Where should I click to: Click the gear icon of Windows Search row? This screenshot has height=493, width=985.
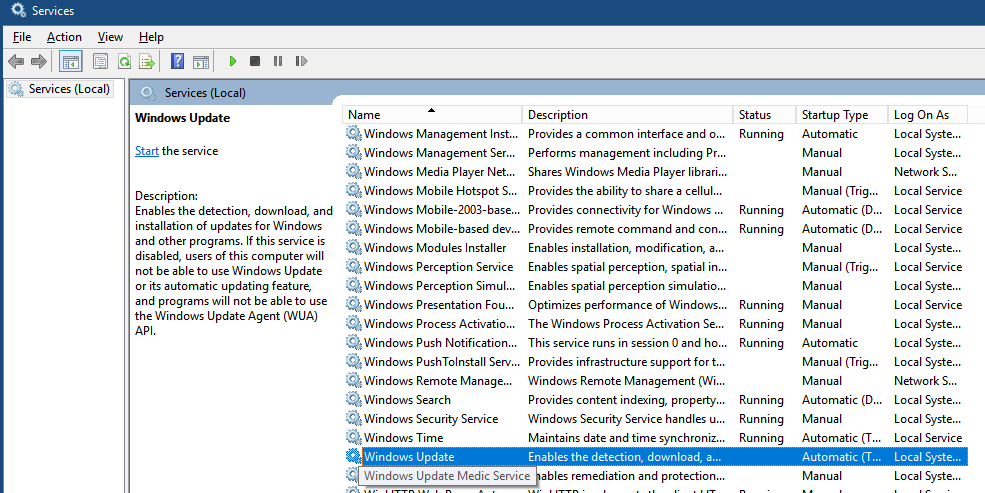[x=354, y=399]
